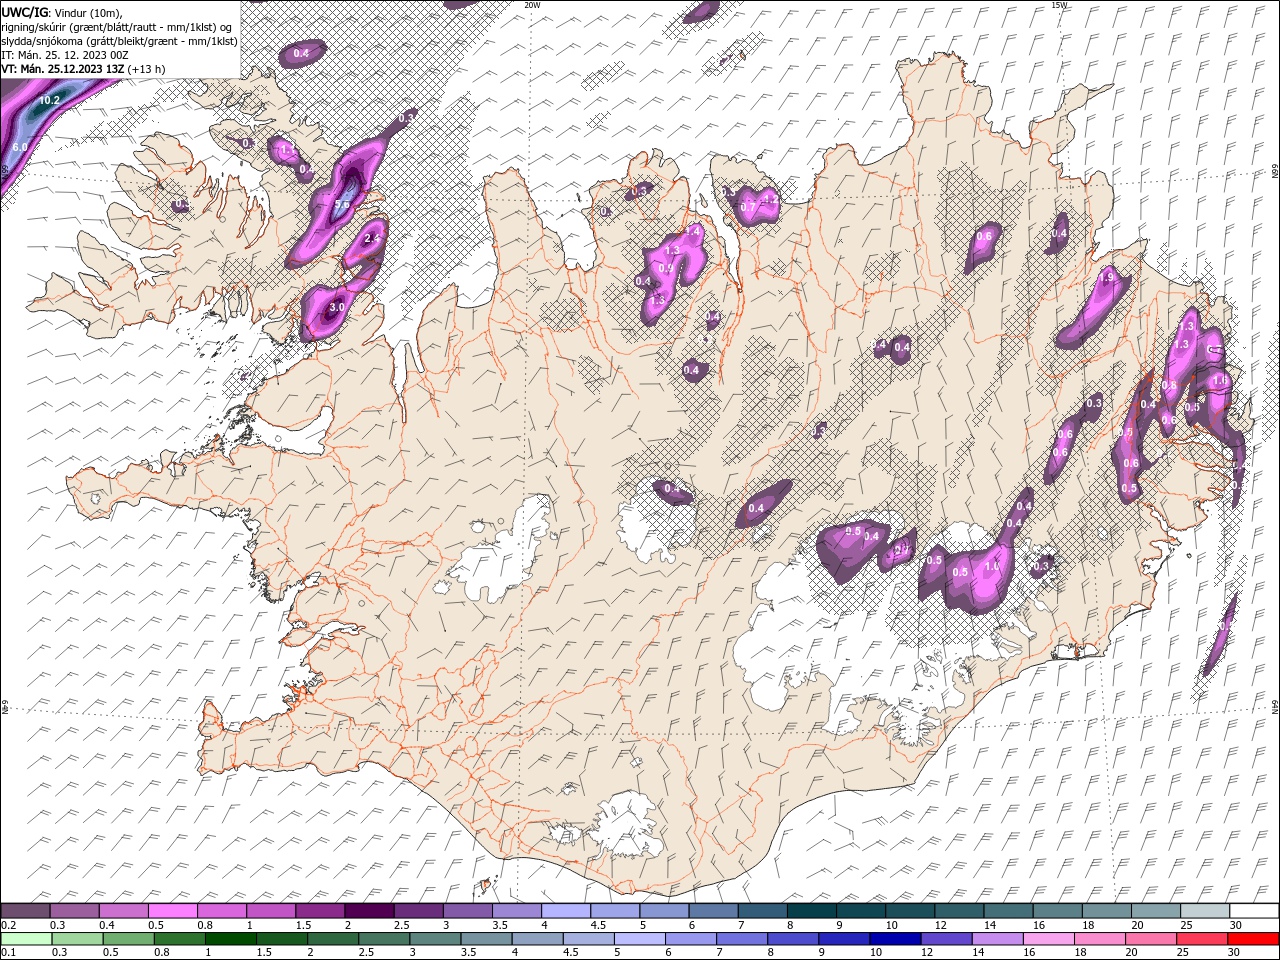Pick the deep blue lower-legend swatch between 10 and 12
This screenshot has width=1280, height=960.
[893, 939]
